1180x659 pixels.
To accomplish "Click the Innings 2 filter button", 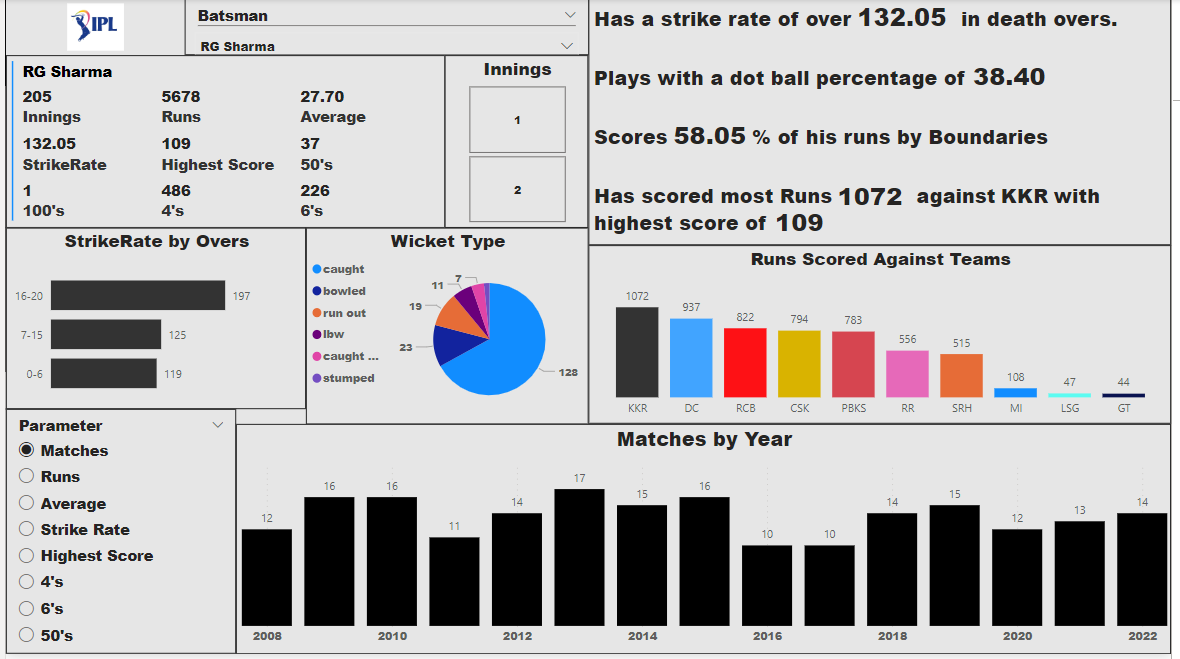I will 517,189.
